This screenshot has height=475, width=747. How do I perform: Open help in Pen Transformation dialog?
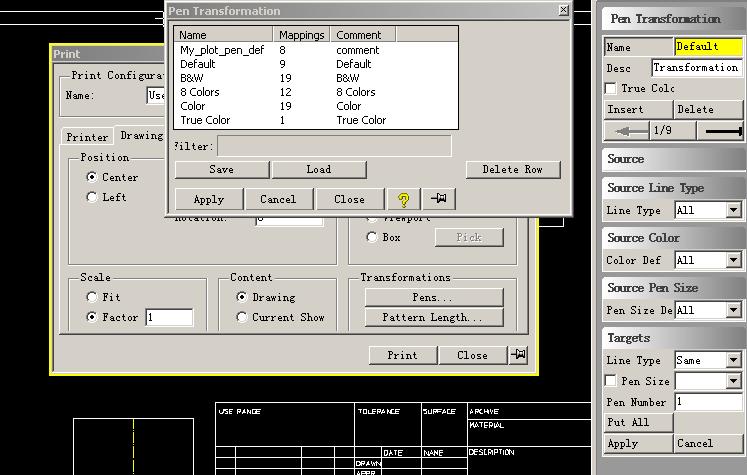coord(404,199)
